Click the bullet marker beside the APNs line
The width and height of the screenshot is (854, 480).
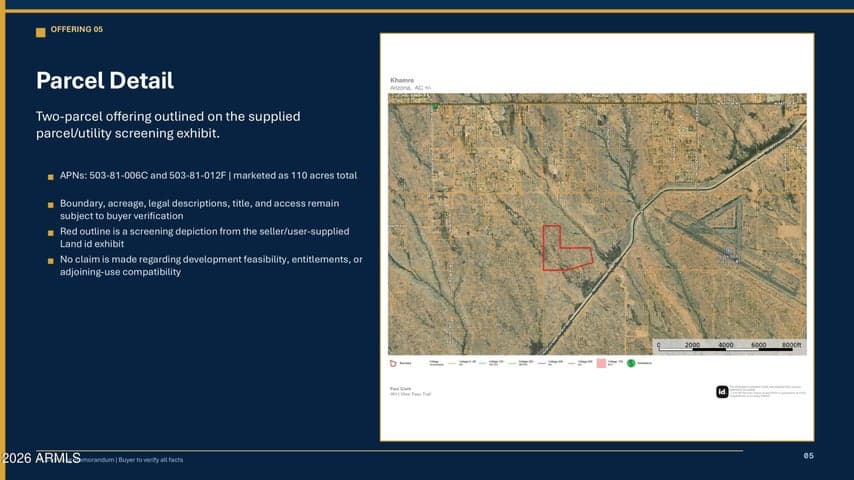[x=51, y=177]
